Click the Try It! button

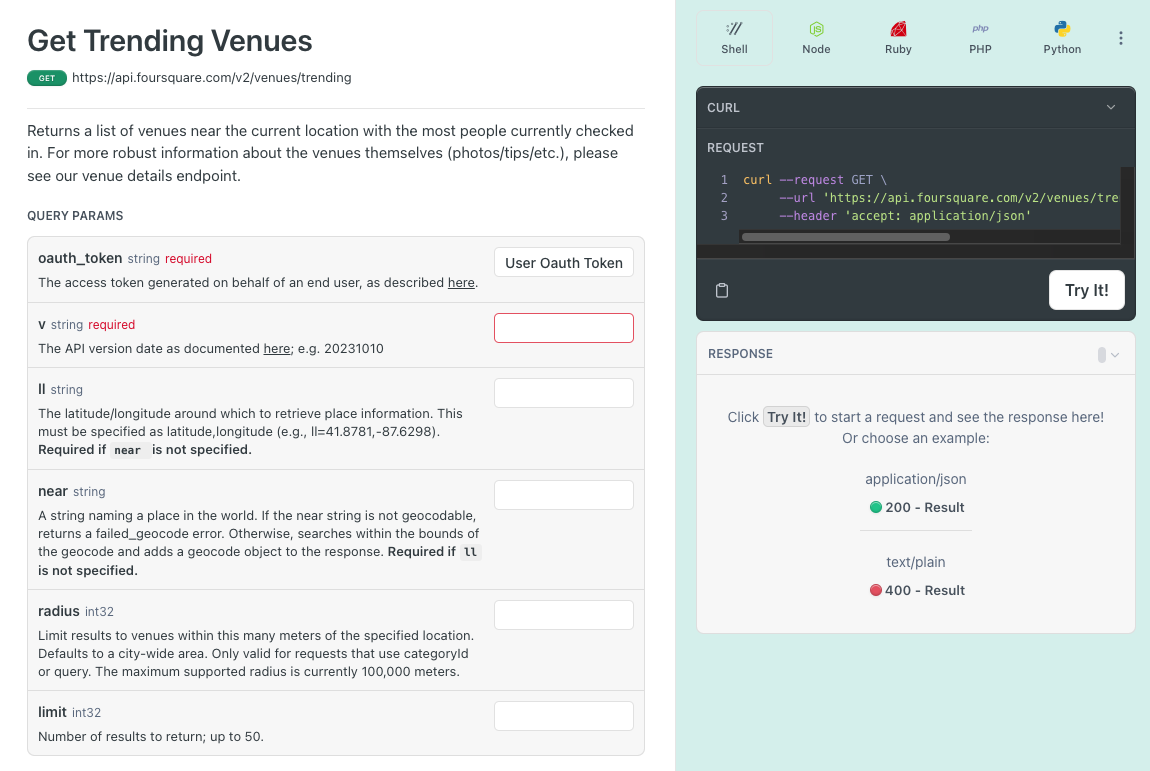pos(1086,291)
